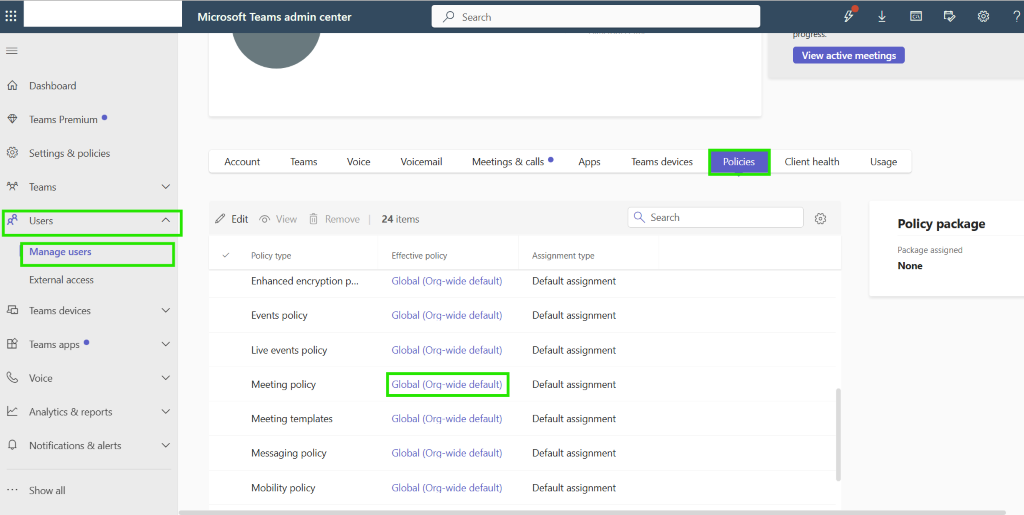Open Enhanced encryption policy Global default link
The height and width of the screenshot is (515, 1024).
click(447, 281)
